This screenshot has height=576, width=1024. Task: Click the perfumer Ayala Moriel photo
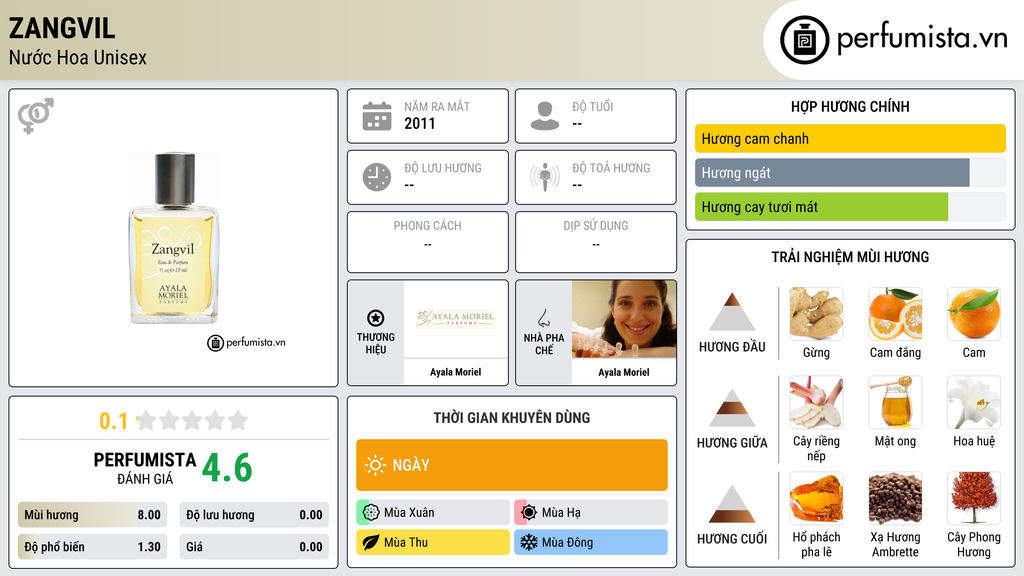tap(624, 319)
